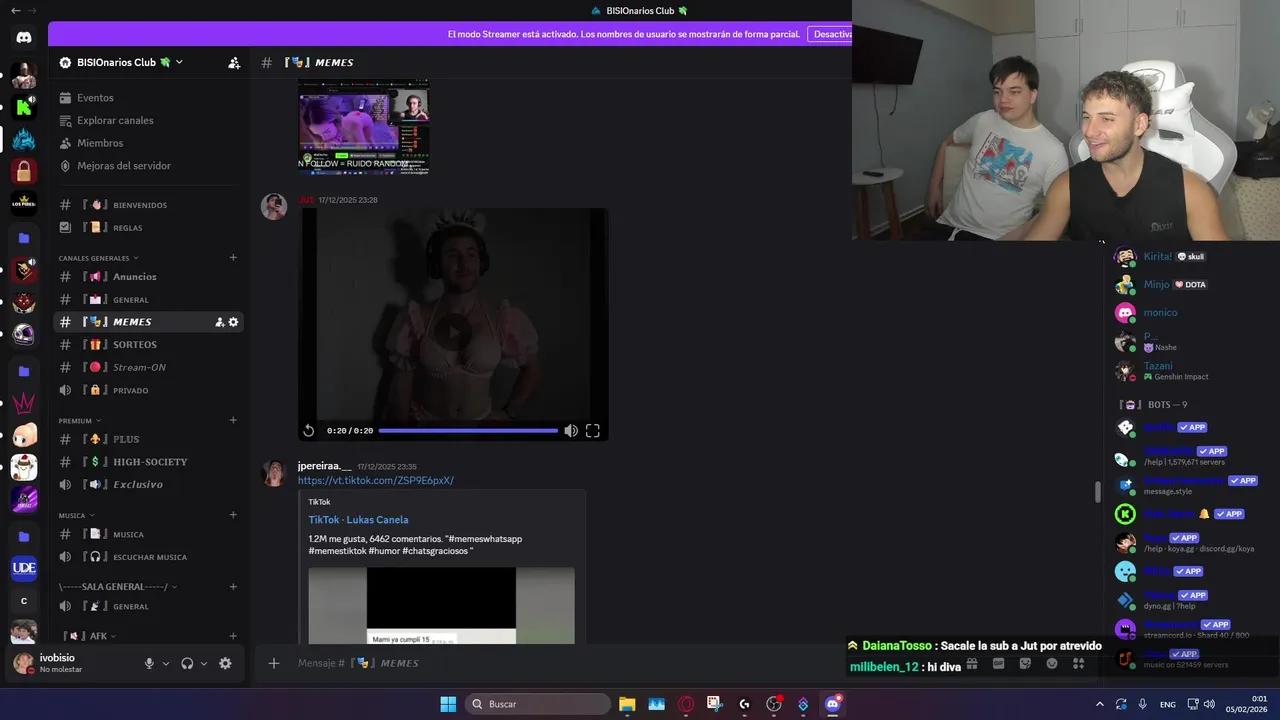Image resolution: width=1280 pixels, height=720 pixels.
Task: Add a channel to SALA GENERAL category
Action: pyautogui.click(x=233, y=587)
